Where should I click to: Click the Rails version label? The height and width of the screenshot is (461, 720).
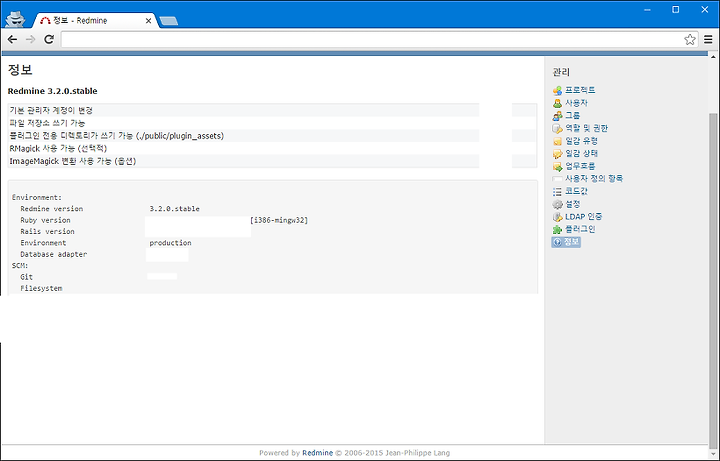pyautogui.click(x=47, y=231)
